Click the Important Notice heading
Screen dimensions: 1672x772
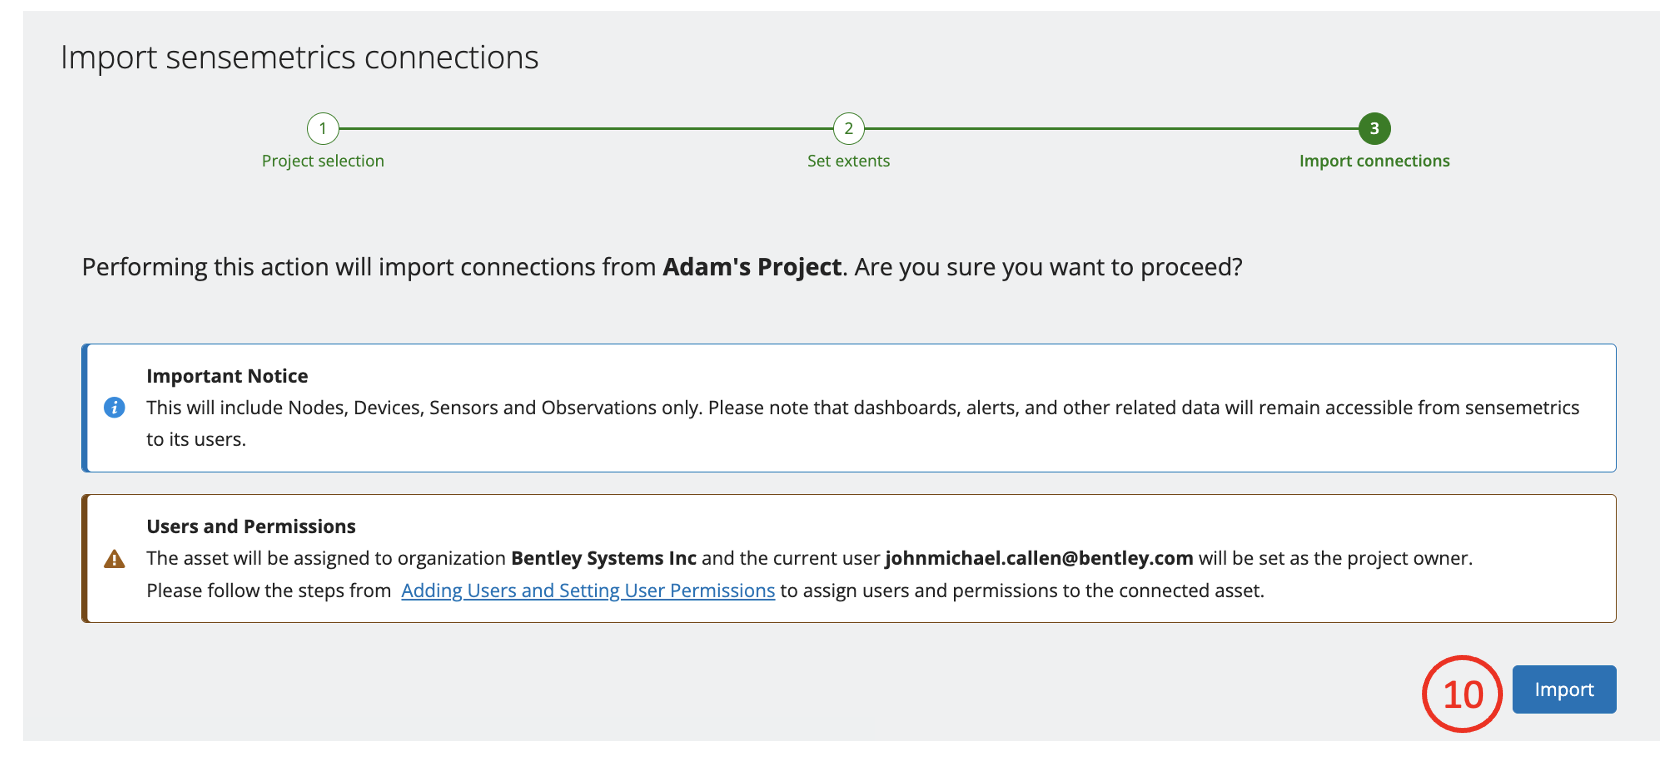point(227,376)
